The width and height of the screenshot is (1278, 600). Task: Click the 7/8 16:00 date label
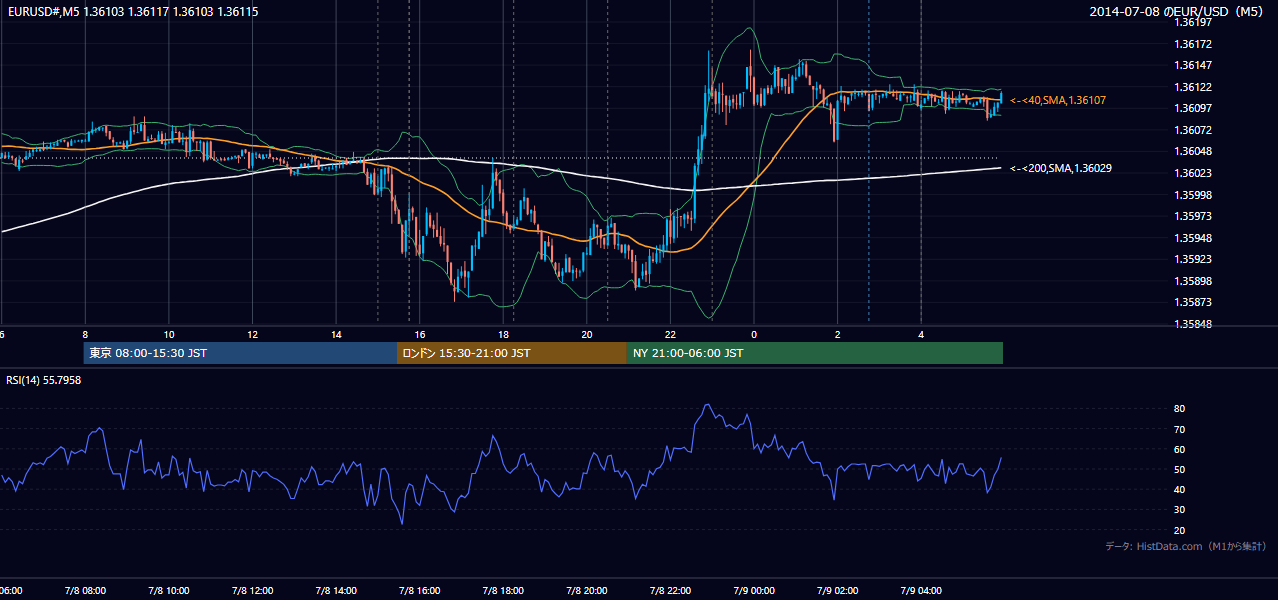(x=419, y=591)
